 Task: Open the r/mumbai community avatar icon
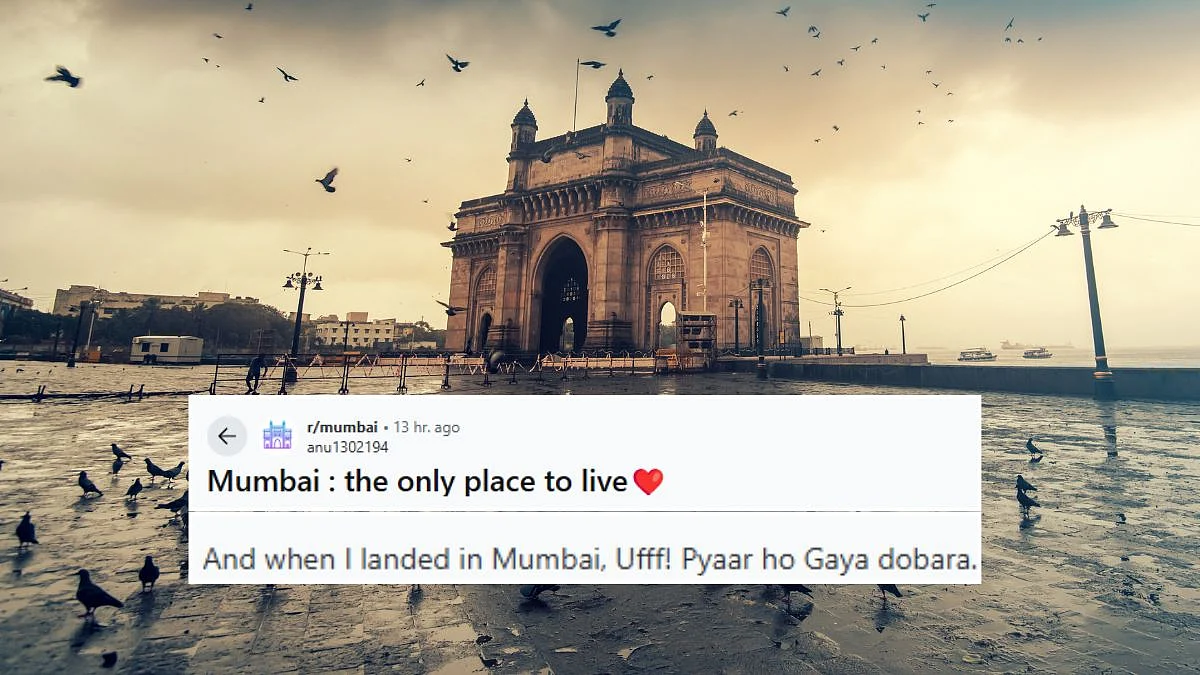(x=277, y=436)
